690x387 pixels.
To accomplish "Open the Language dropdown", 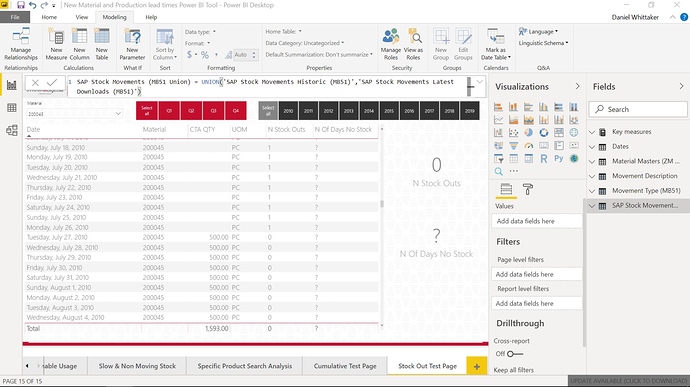I will click(x=538, y=32).
